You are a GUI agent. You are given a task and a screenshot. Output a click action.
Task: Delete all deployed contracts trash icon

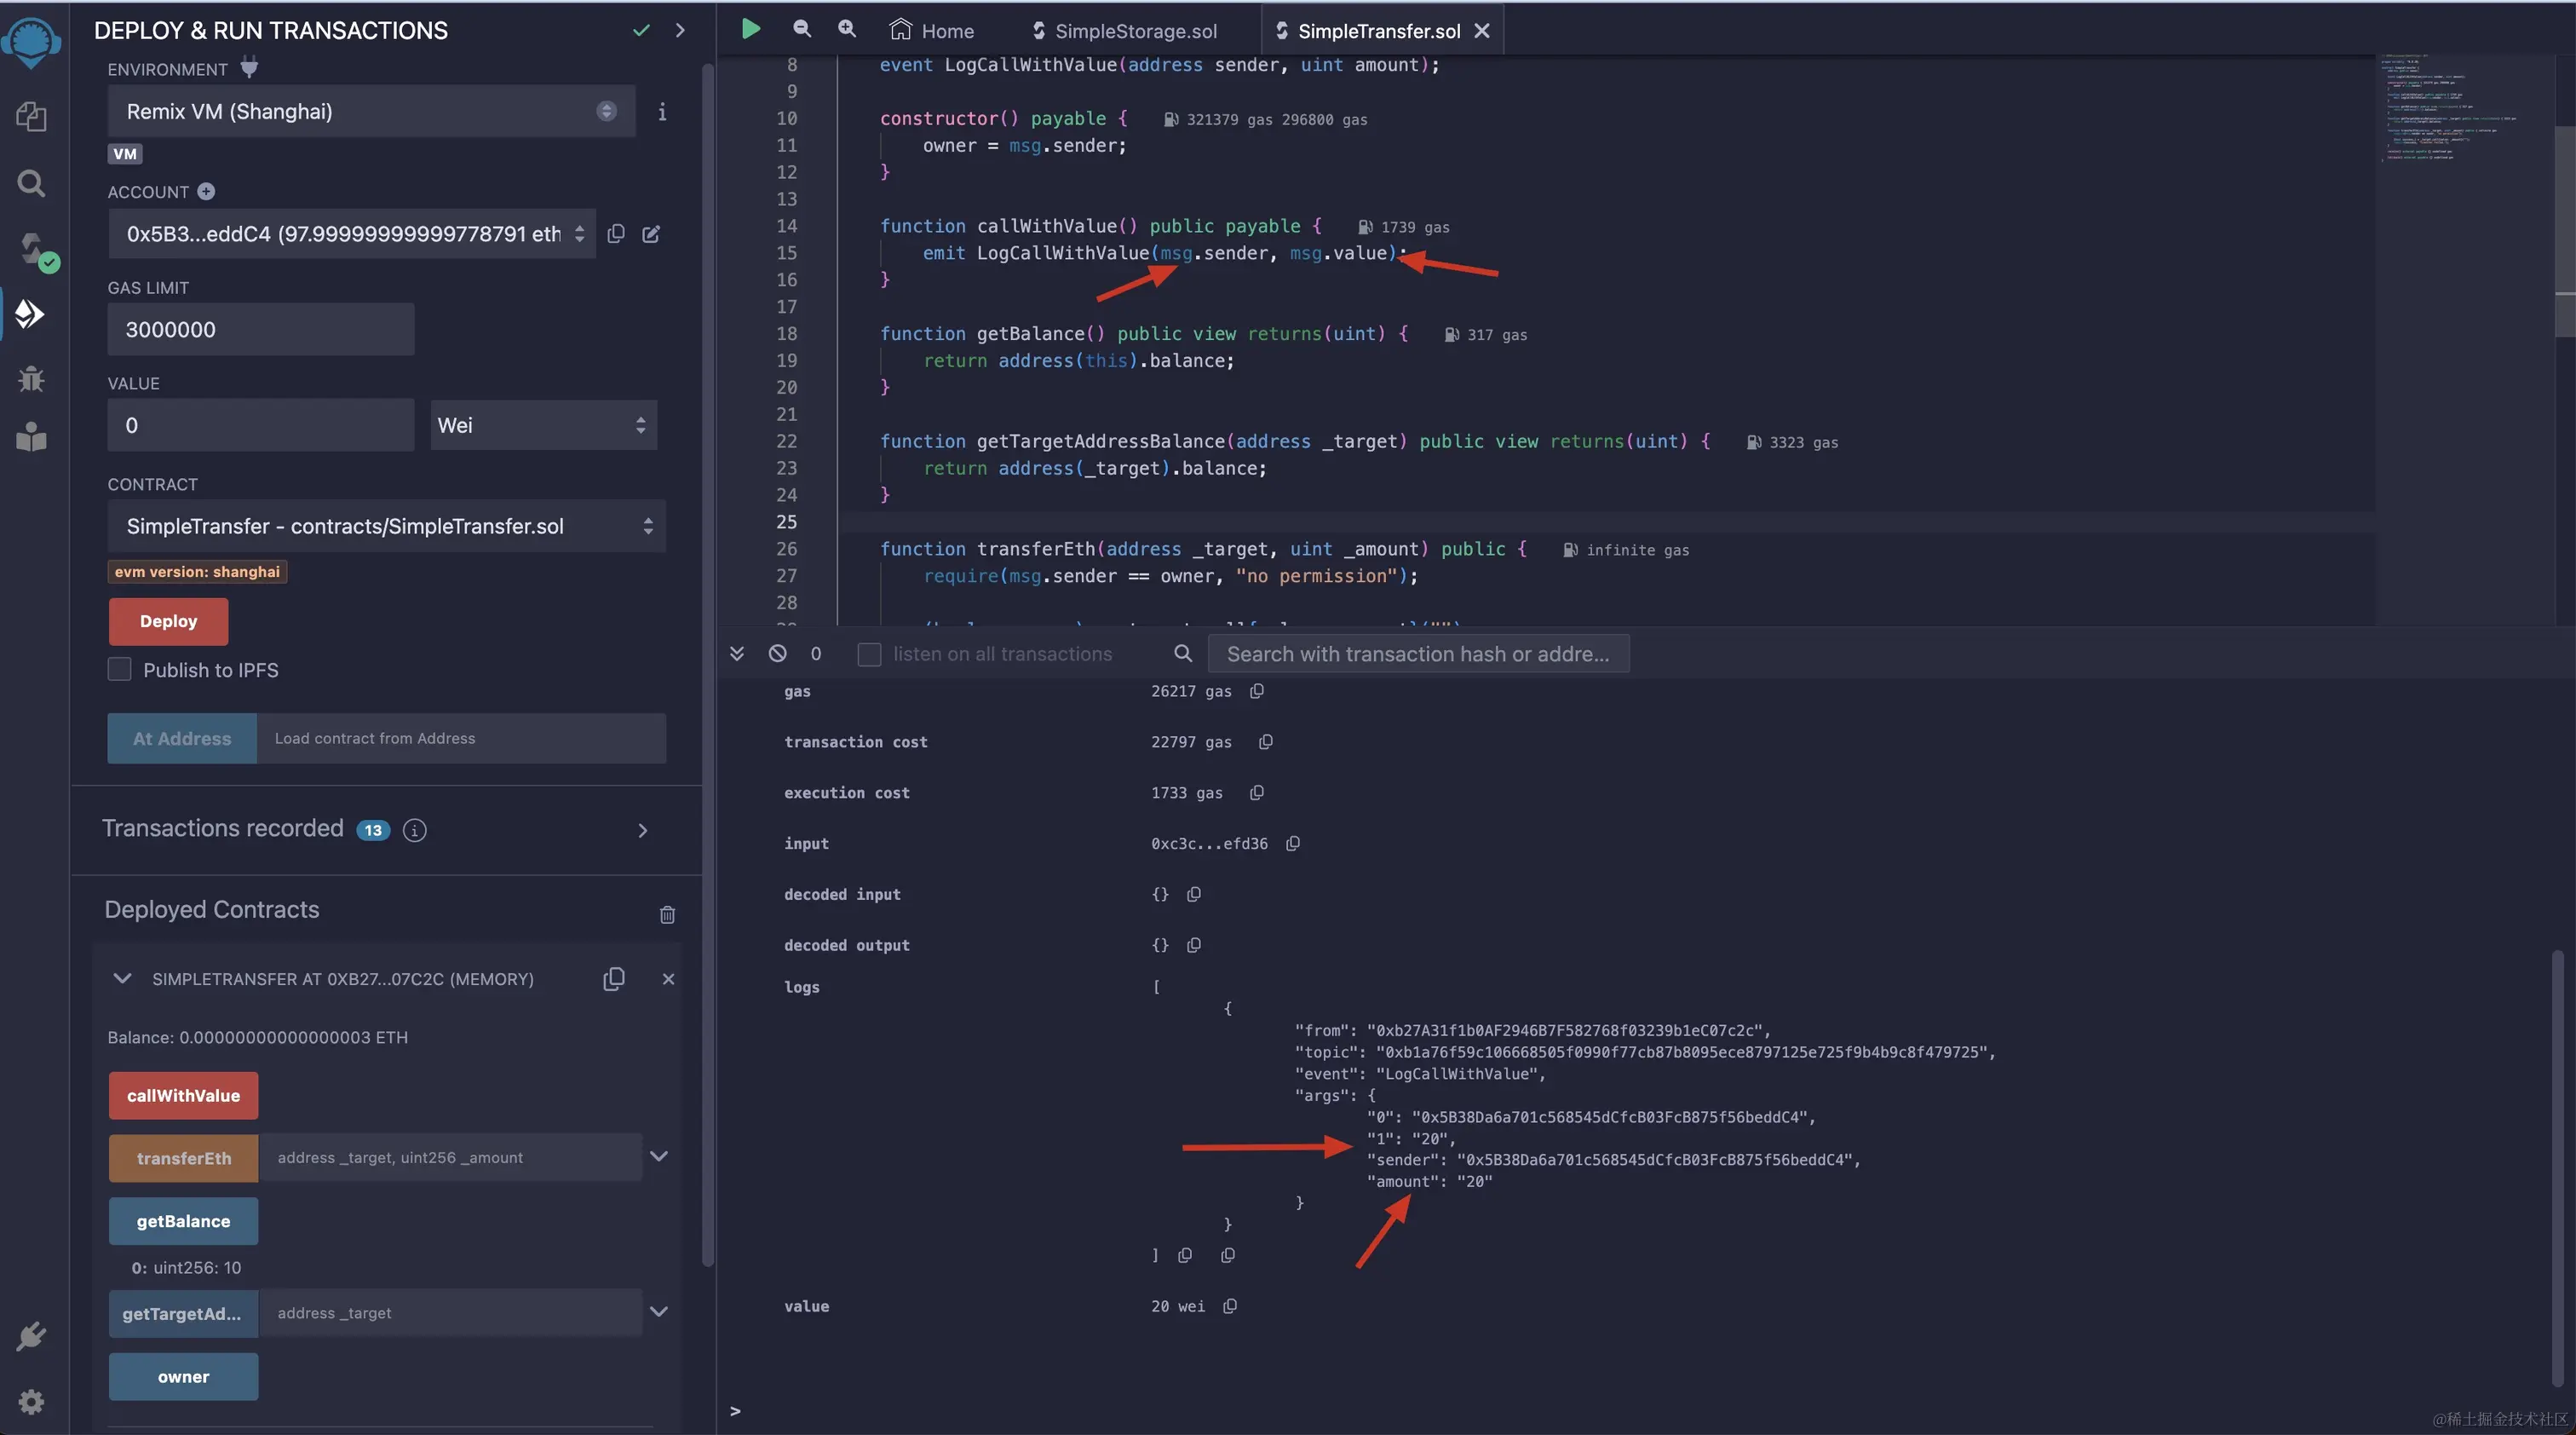[667, 914]
